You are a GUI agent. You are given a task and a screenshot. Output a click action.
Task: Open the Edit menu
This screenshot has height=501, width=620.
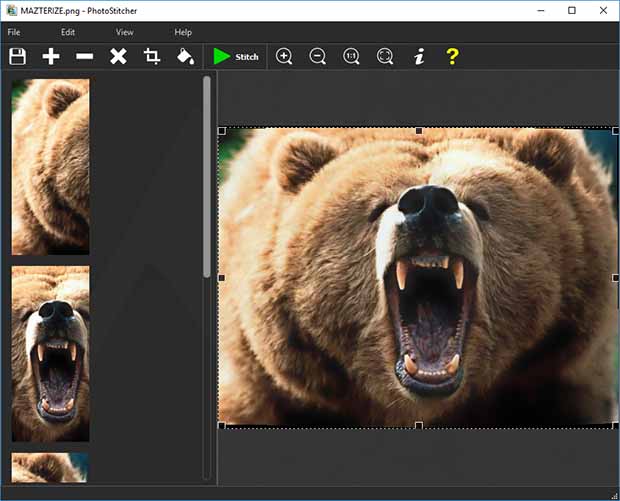pyautogui.click(x=67, y=32)
